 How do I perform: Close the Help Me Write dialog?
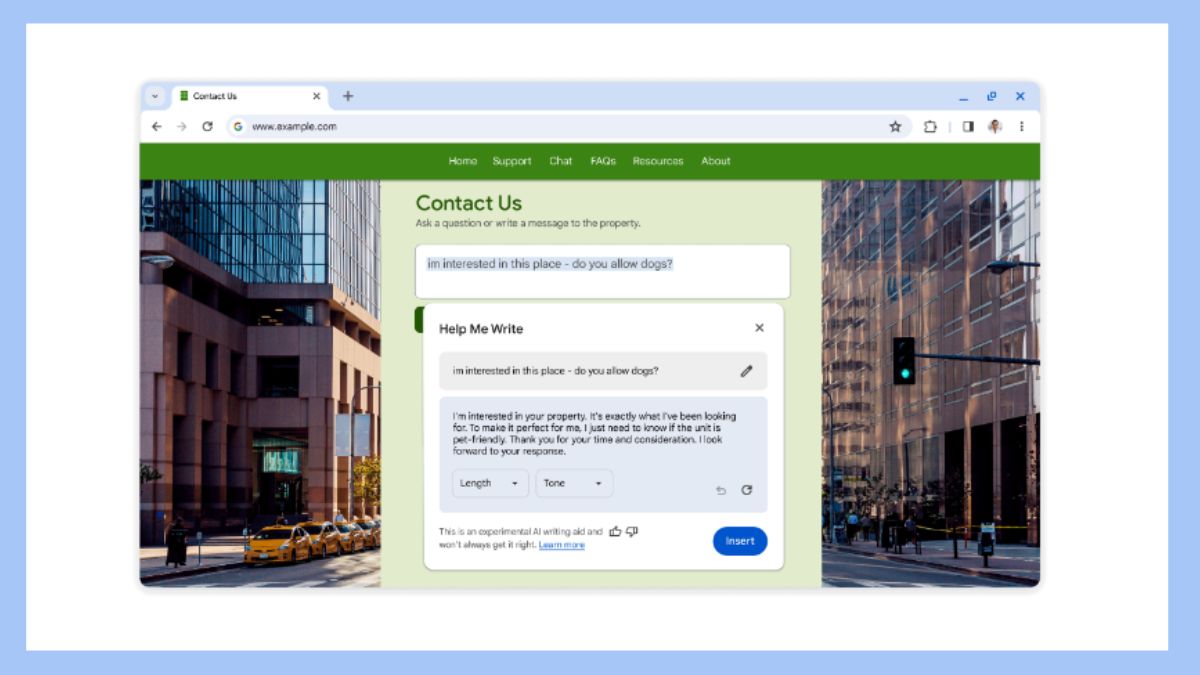(759, 328)
